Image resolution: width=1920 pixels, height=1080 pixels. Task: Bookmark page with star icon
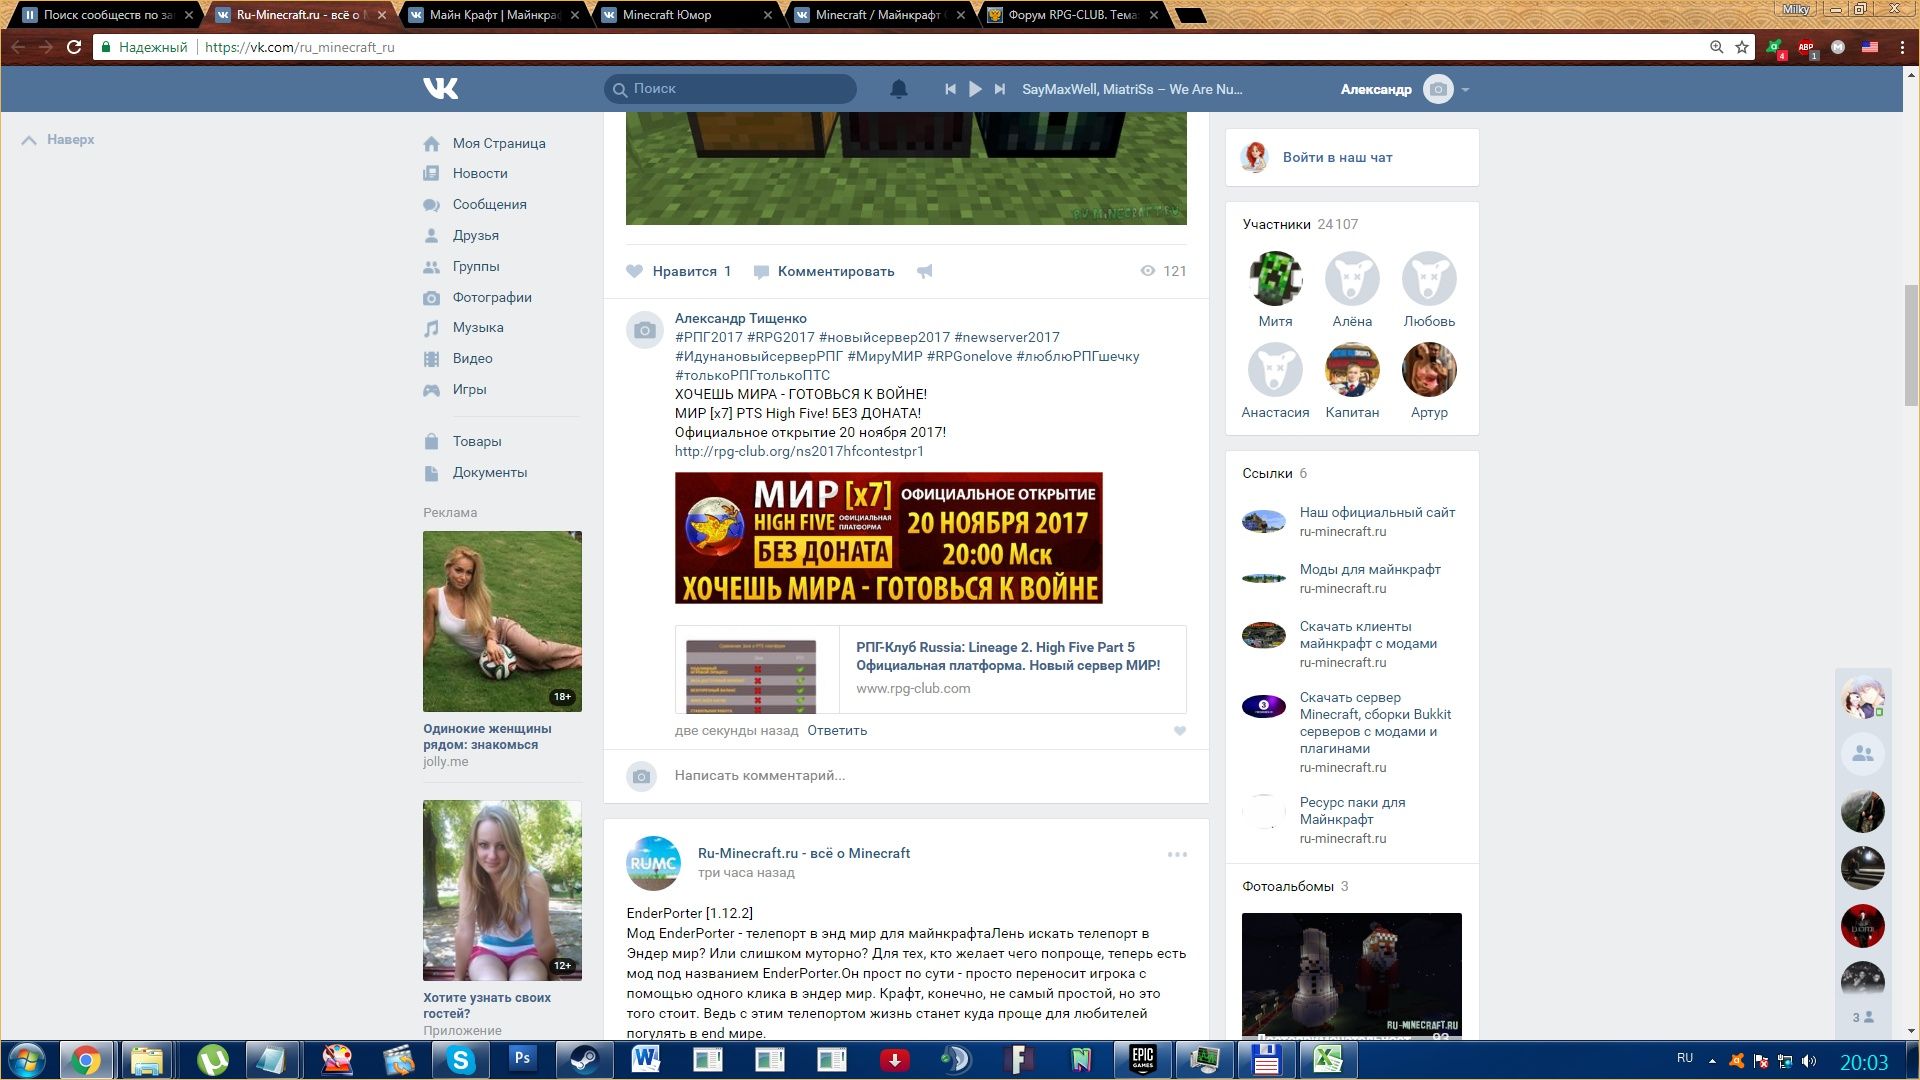coord(1742,47)
